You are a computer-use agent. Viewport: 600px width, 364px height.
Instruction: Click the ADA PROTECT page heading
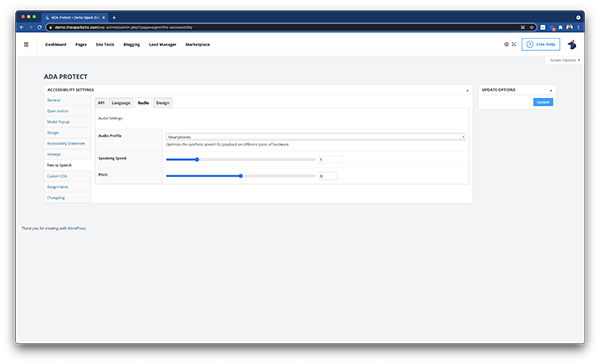(65, 77)
